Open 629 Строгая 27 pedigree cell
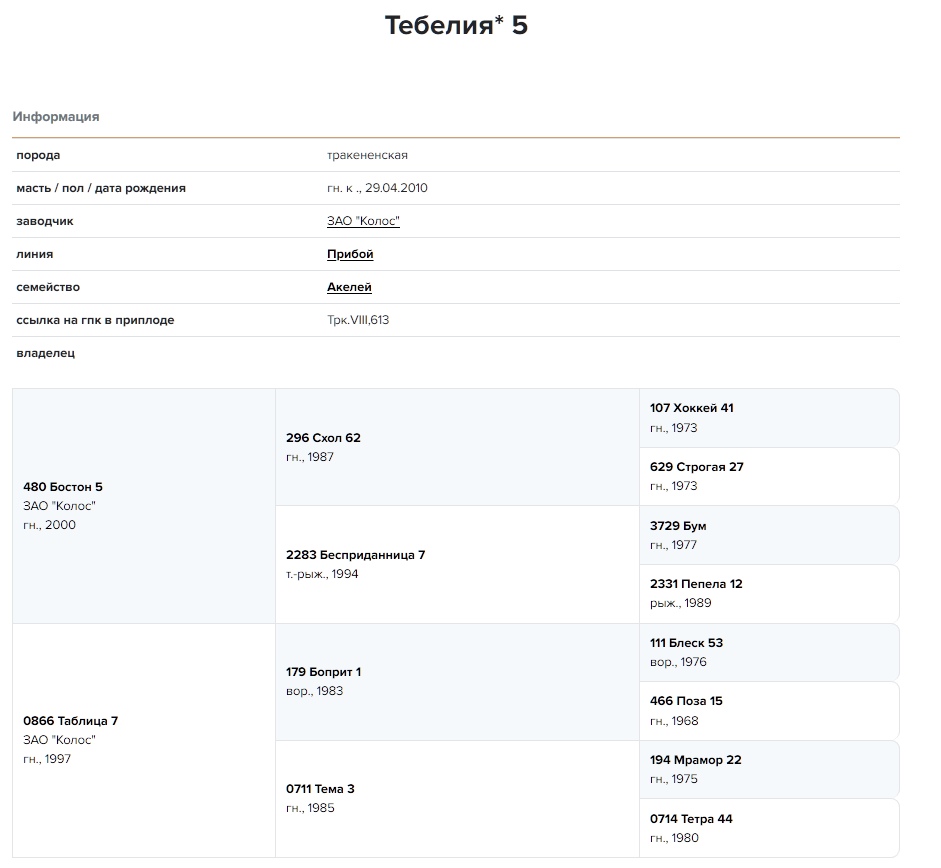 pyautogui.click(x=696, y=467)
